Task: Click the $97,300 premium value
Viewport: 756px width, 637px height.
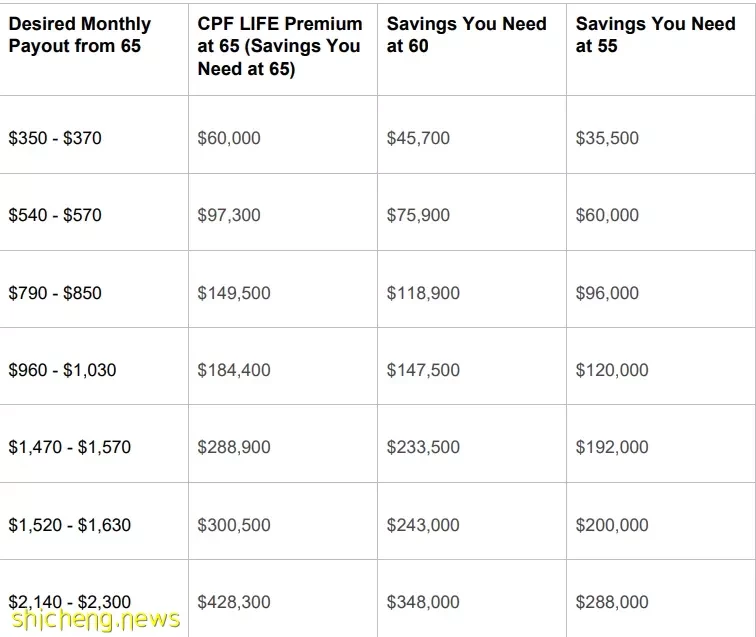Action: point(229,215)
